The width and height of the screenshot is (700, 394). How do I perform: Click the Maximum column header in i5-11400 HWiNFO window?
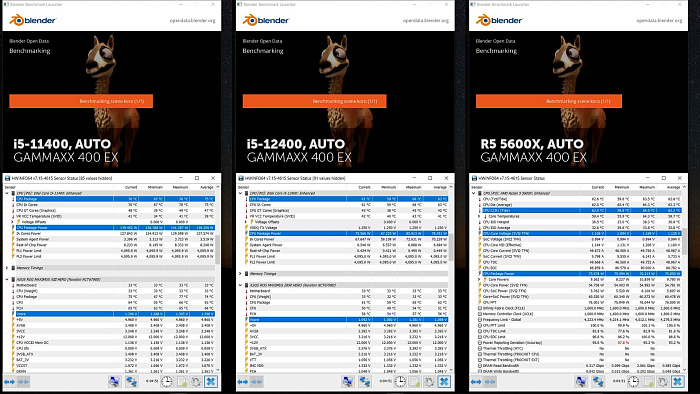(x=180, y=187)
